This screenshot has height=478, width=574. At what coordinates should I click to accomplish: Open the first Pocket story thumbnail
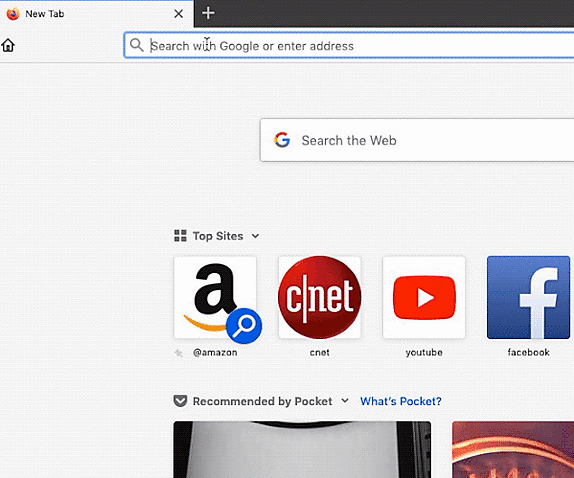click(x=302, y=449)
